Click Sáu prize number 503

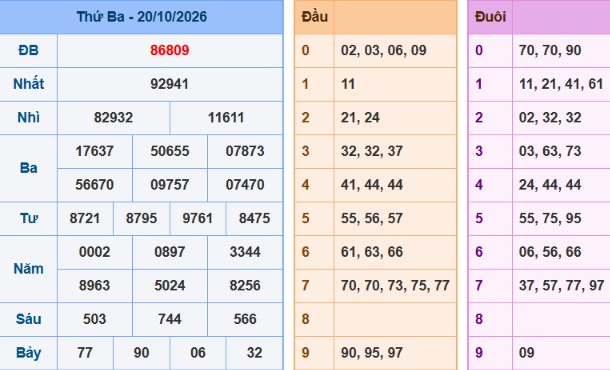pyautogui.click(x=95, y=319)
